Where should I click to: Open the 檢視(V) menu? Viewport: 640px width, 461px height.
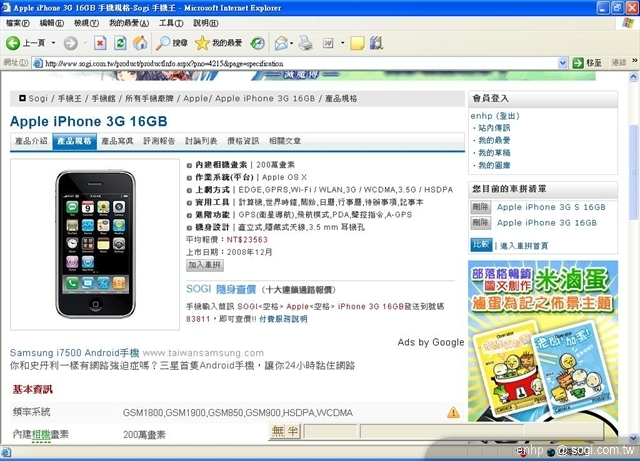[x=86, y=23]
